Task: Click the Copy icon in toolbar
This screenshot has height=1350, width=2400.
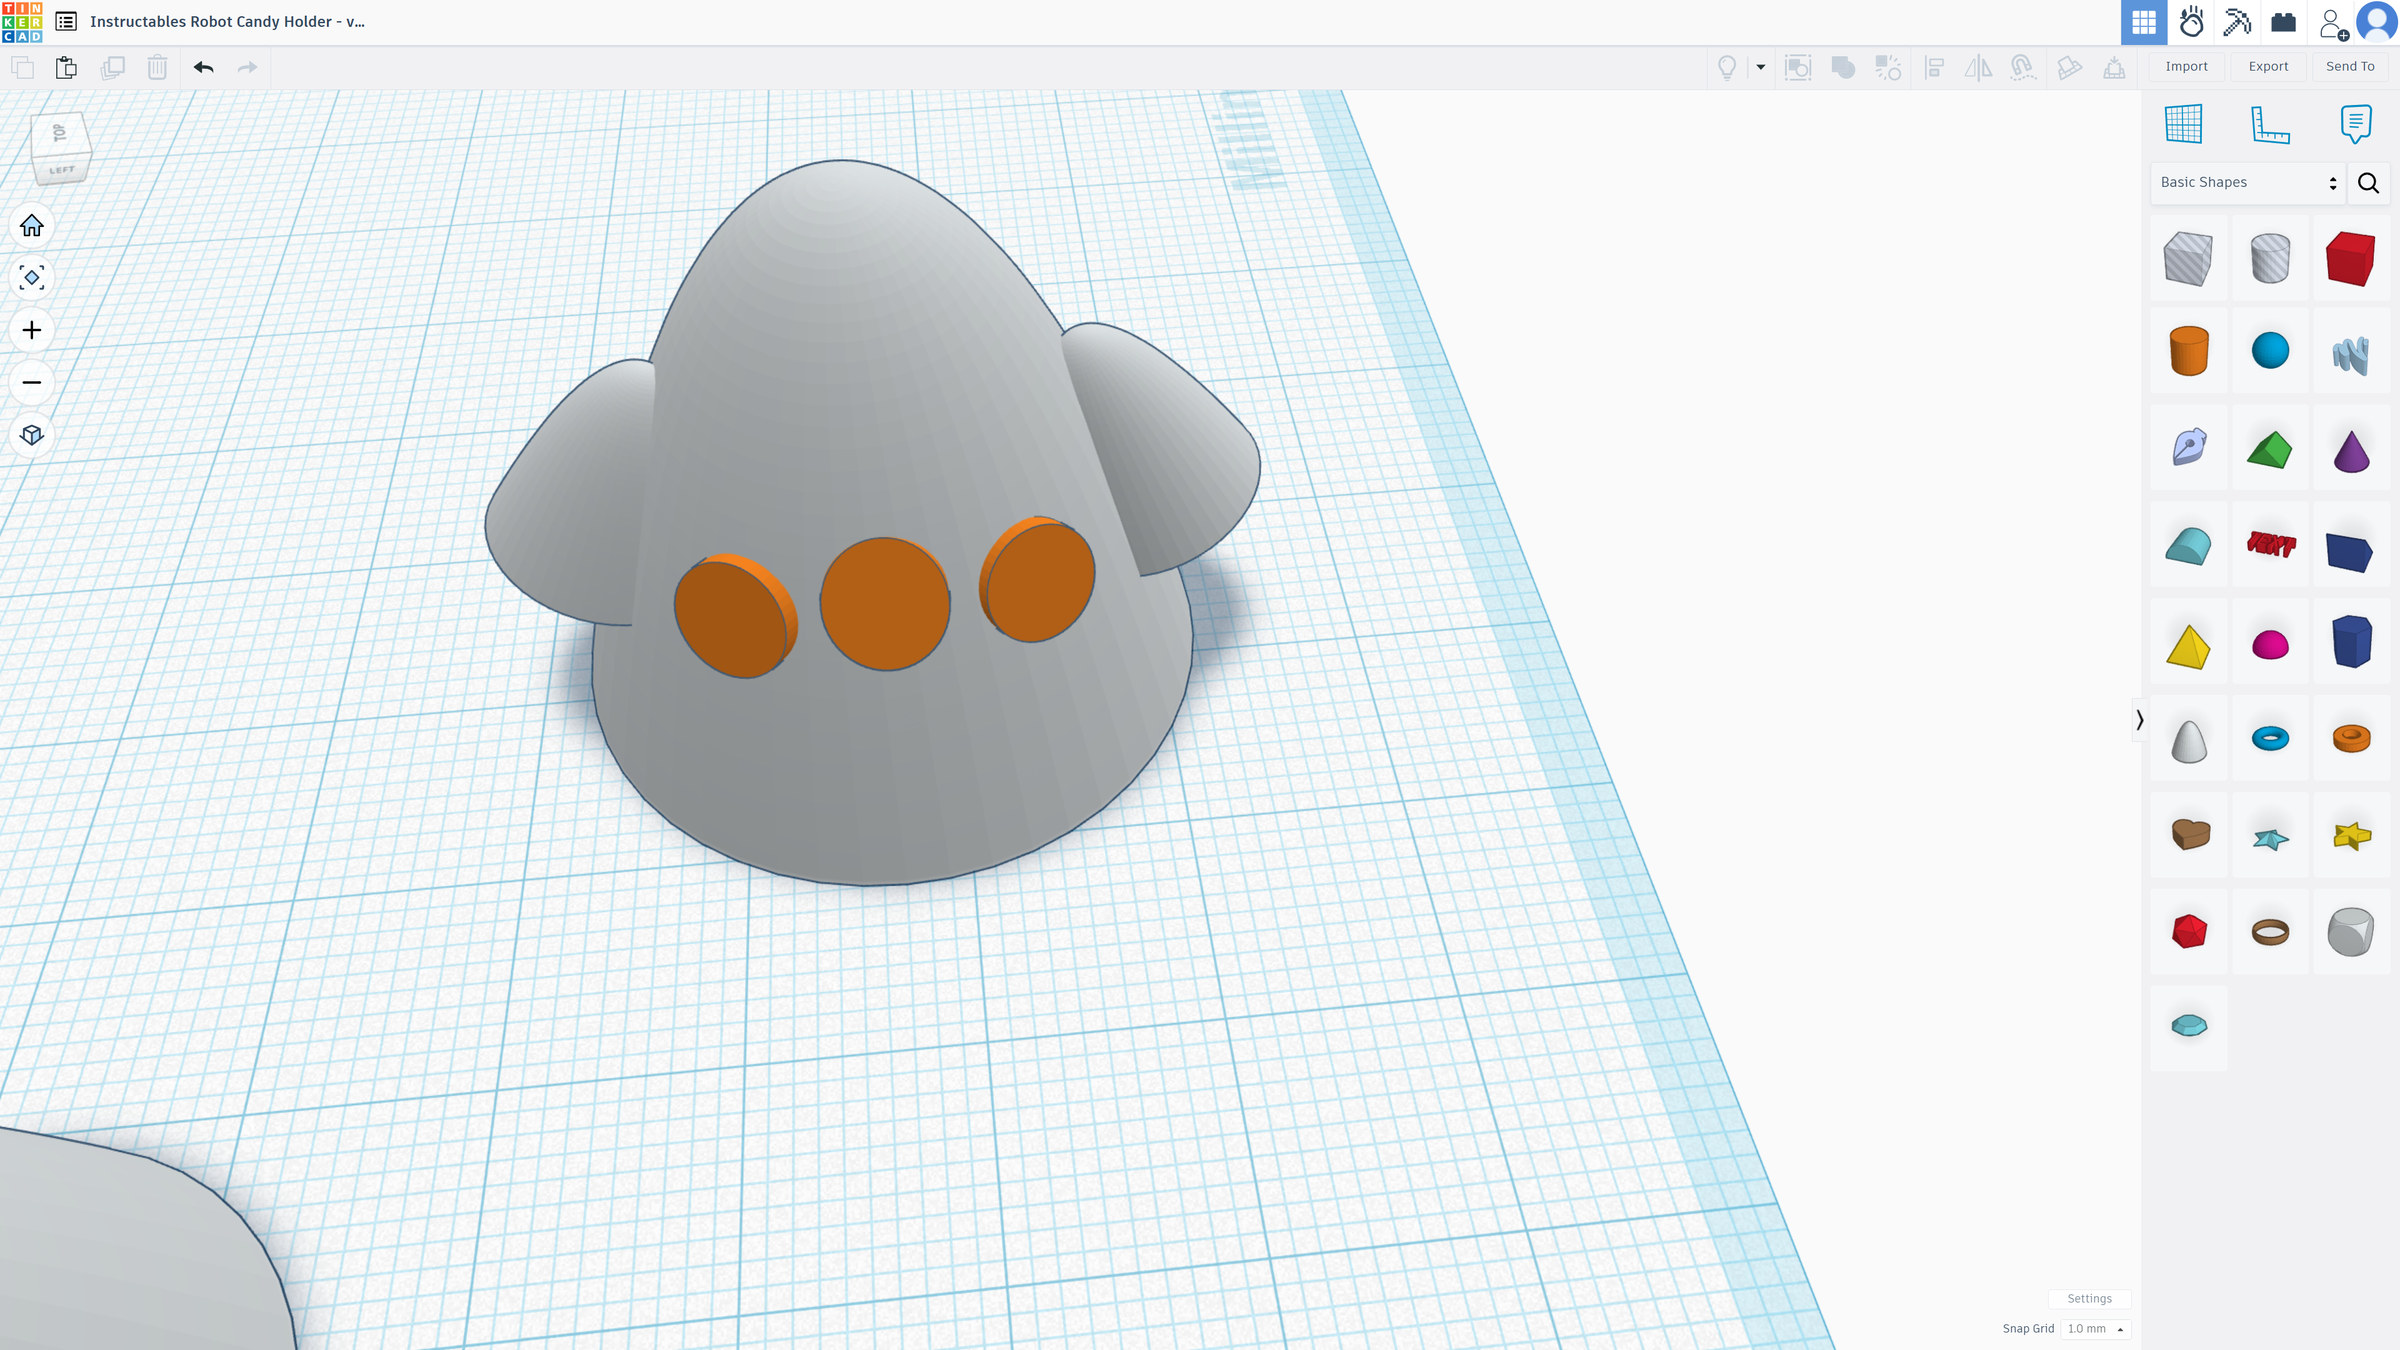Action: click(22, 67)
